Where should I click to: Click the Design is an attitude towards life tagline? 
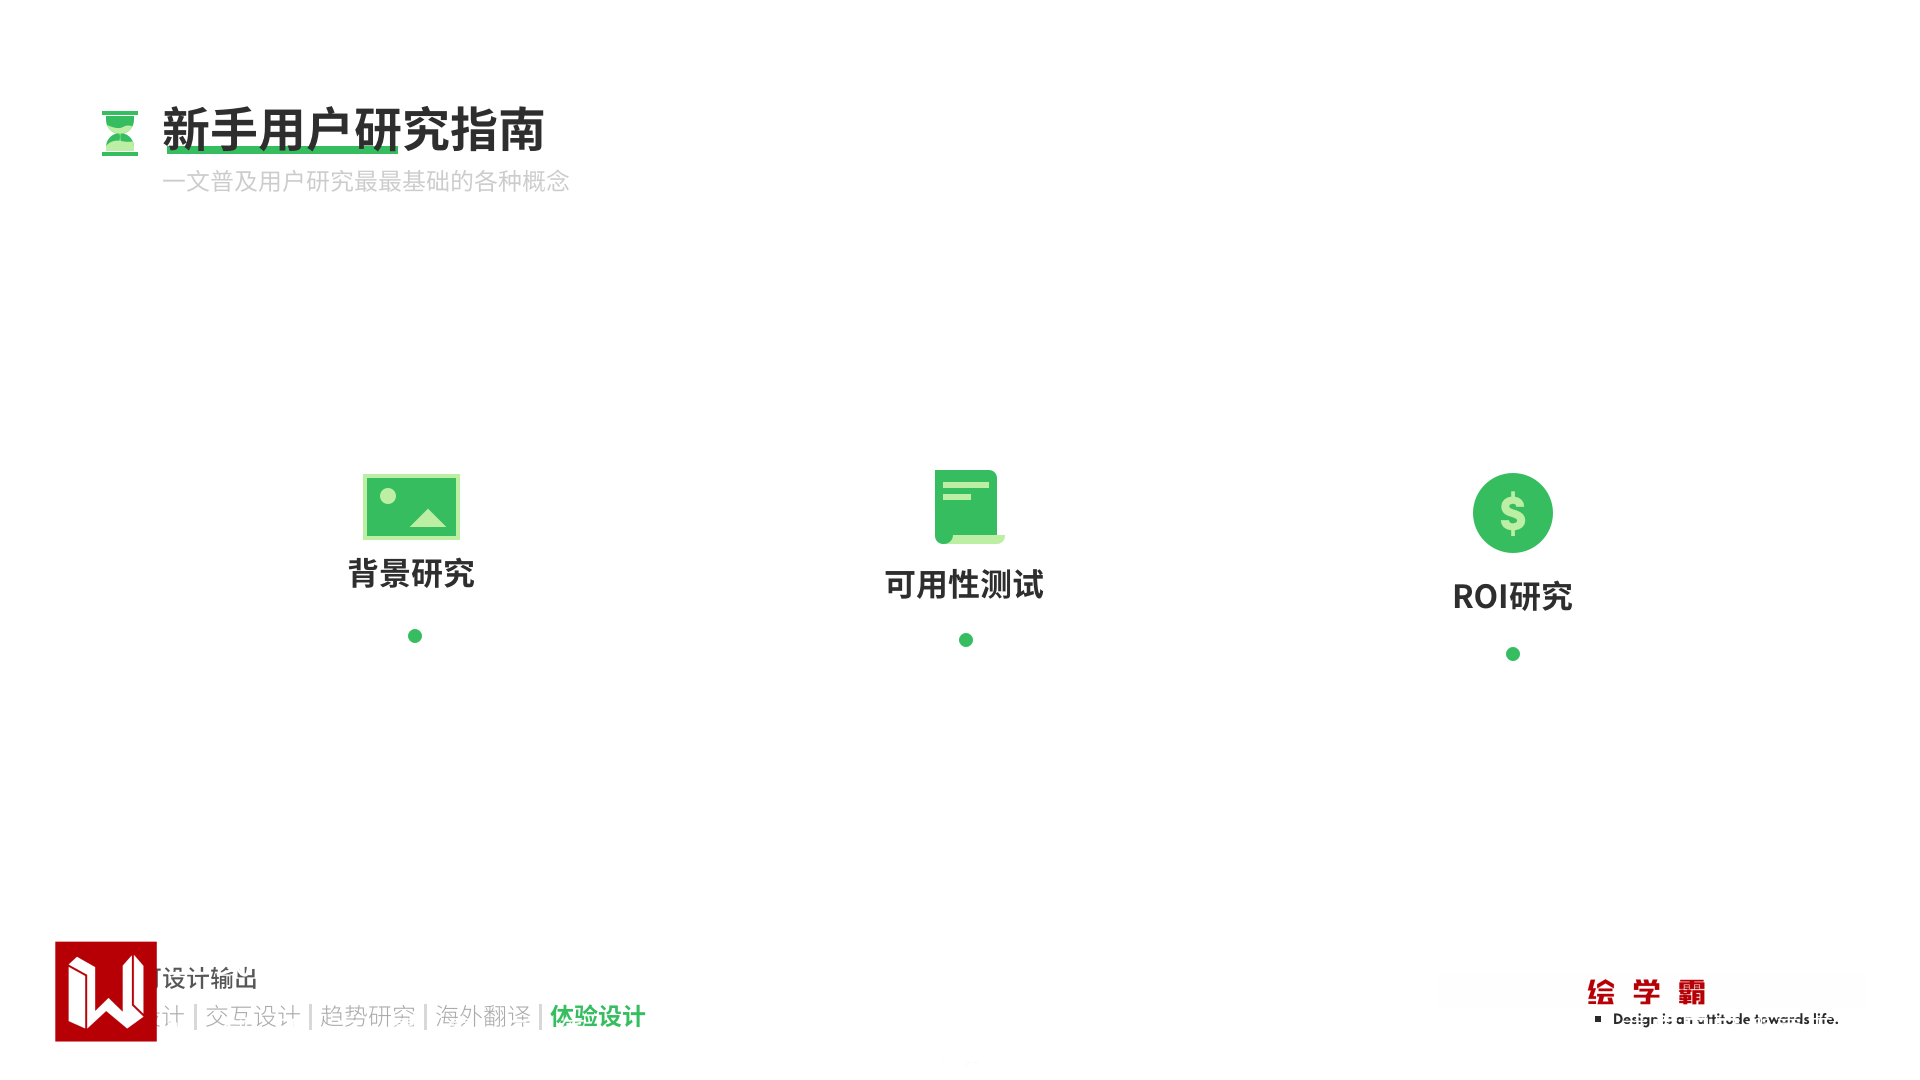[x=1725, y=1019]
